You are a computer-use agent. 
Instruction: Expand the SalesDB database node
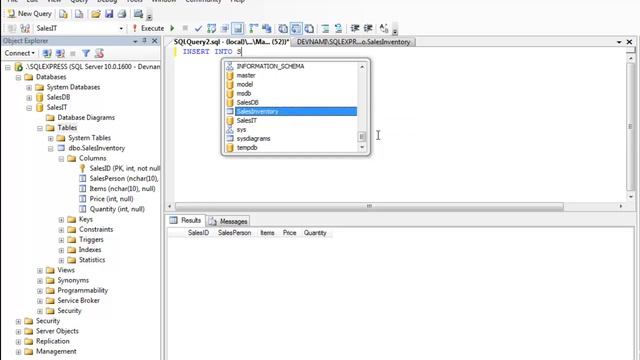pos(29,98)
